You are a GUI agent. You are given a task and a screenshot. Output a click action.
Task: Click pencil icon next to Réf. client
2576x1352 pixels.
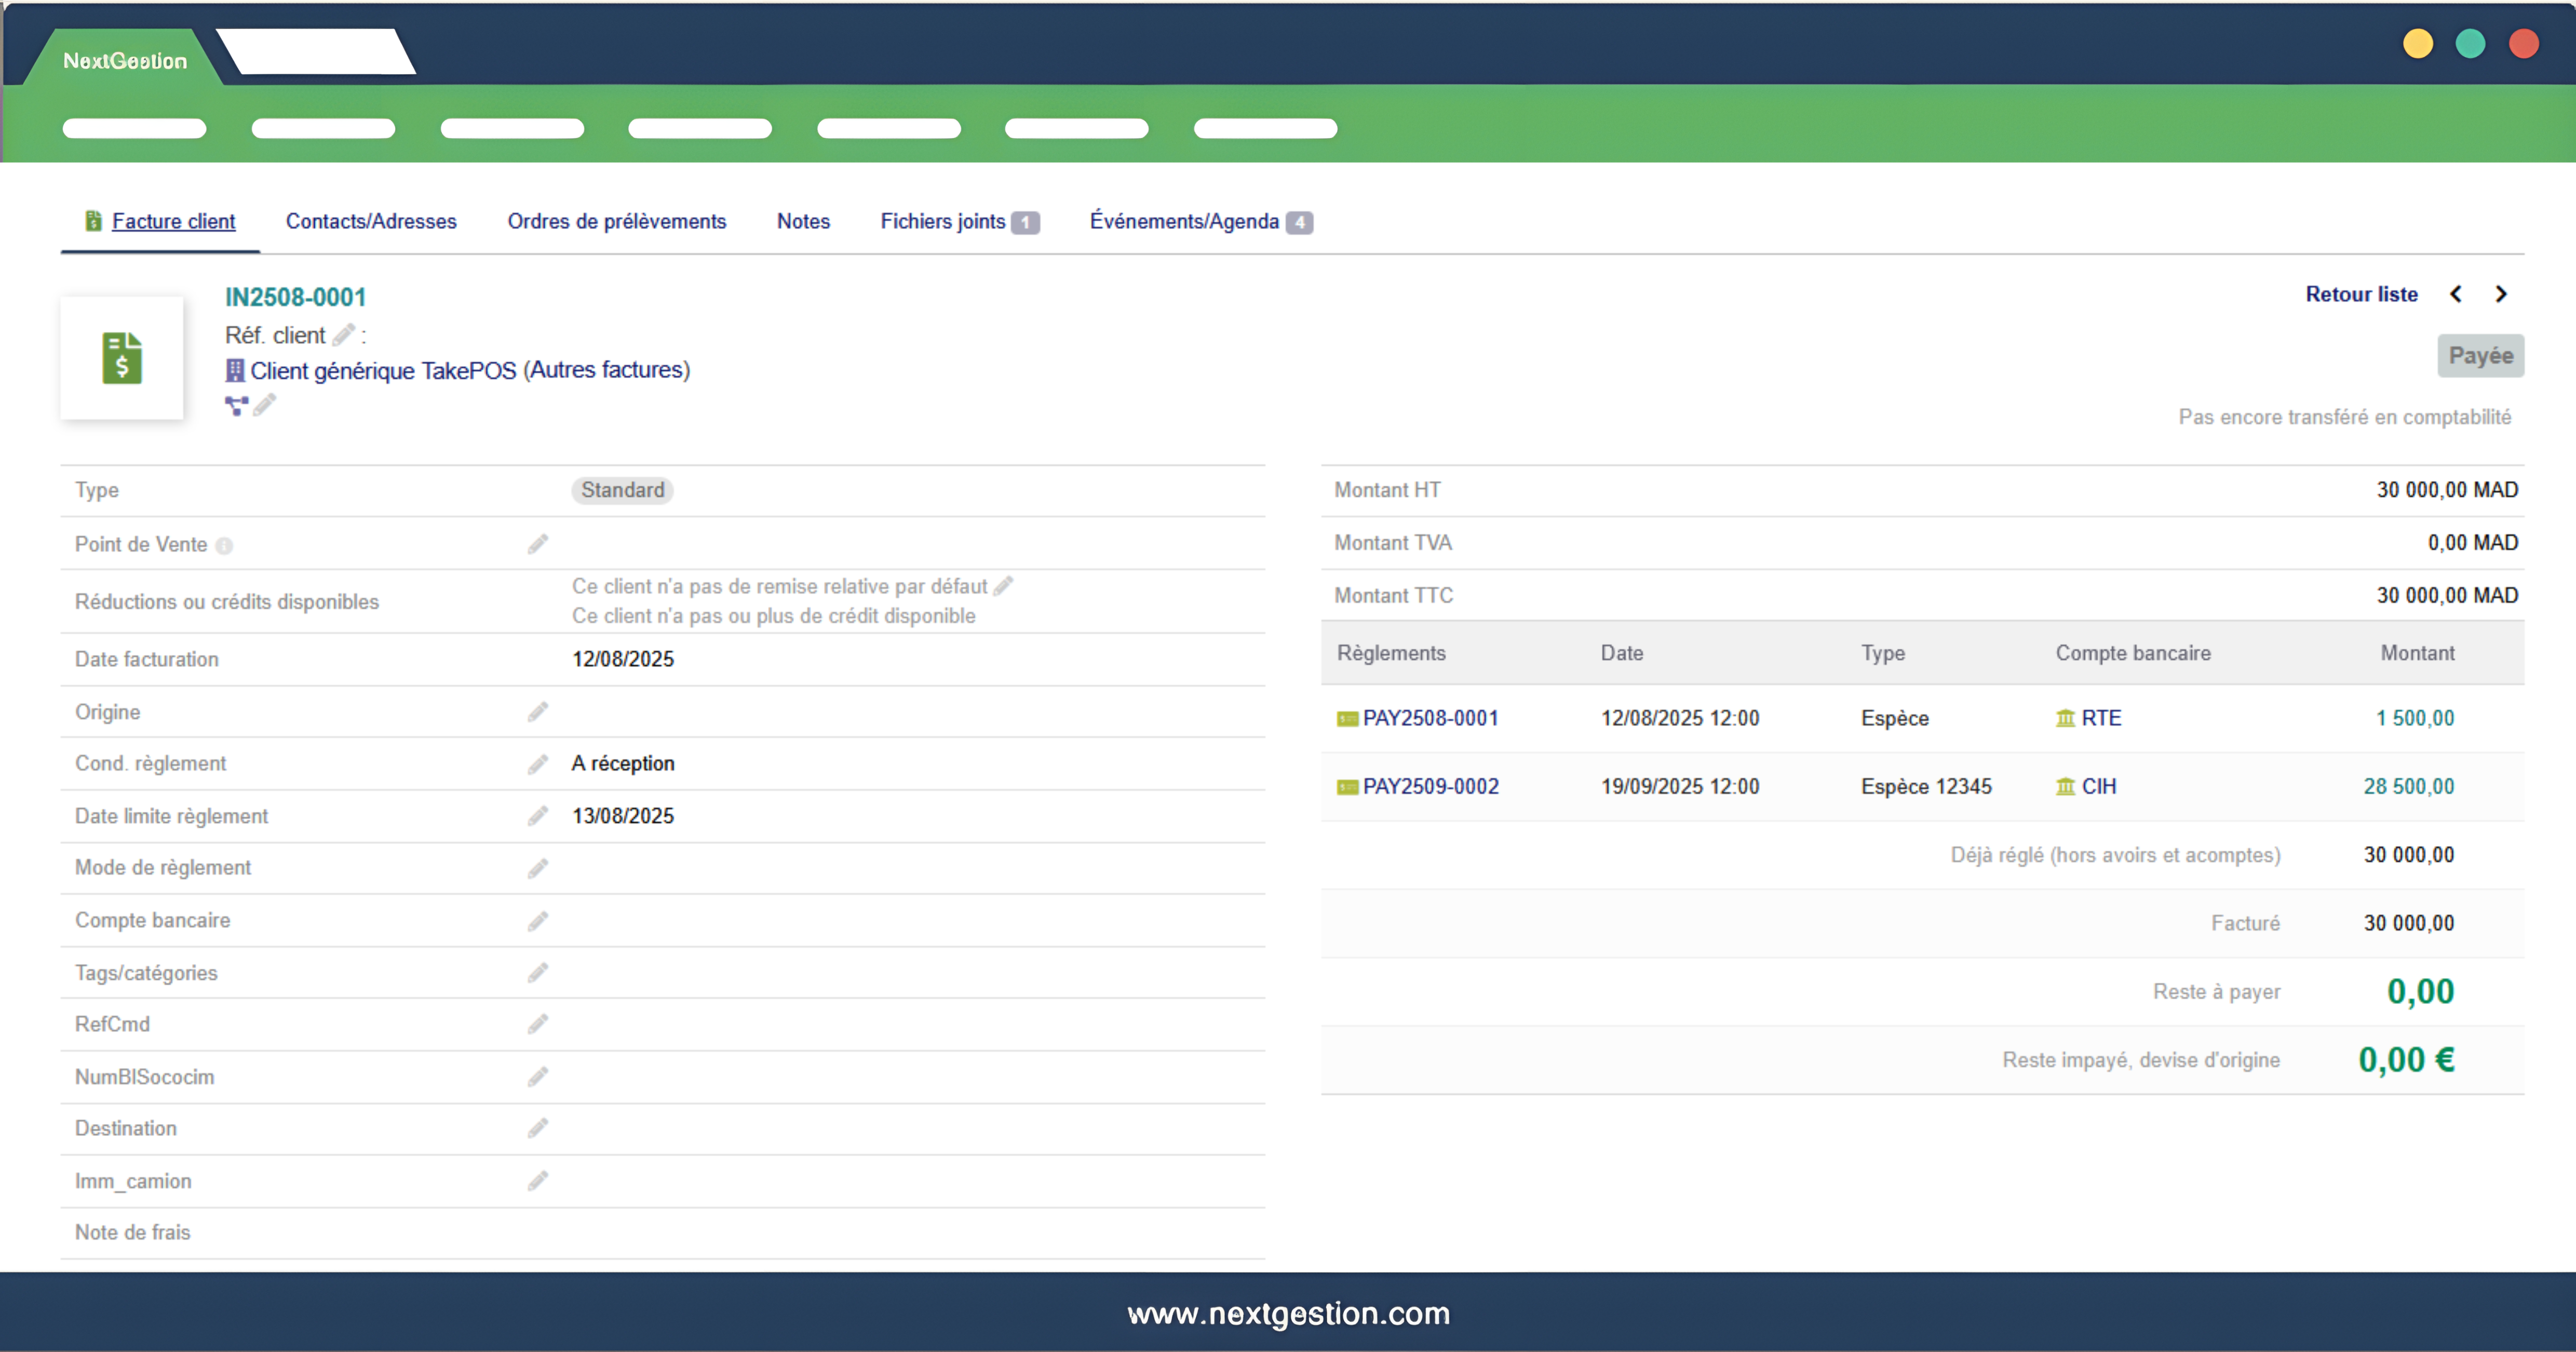click(343, 335)
